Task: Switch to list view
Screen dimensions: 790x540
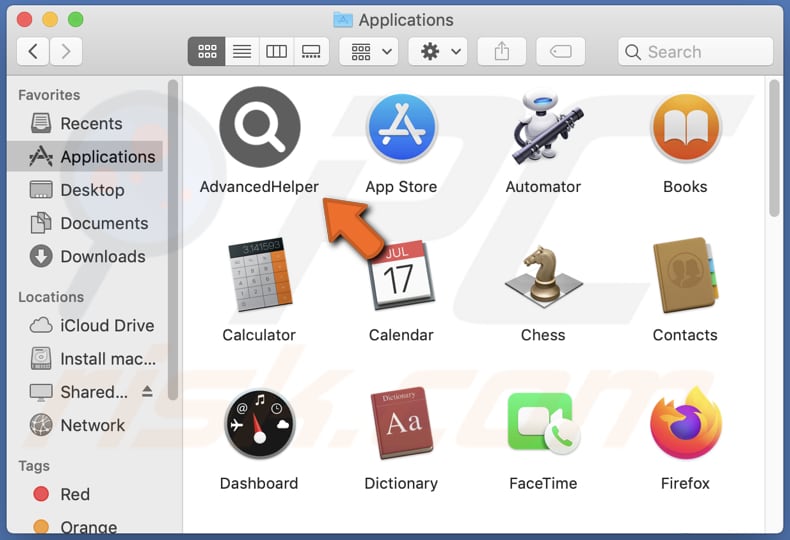Action: click(x=242, y=51)
